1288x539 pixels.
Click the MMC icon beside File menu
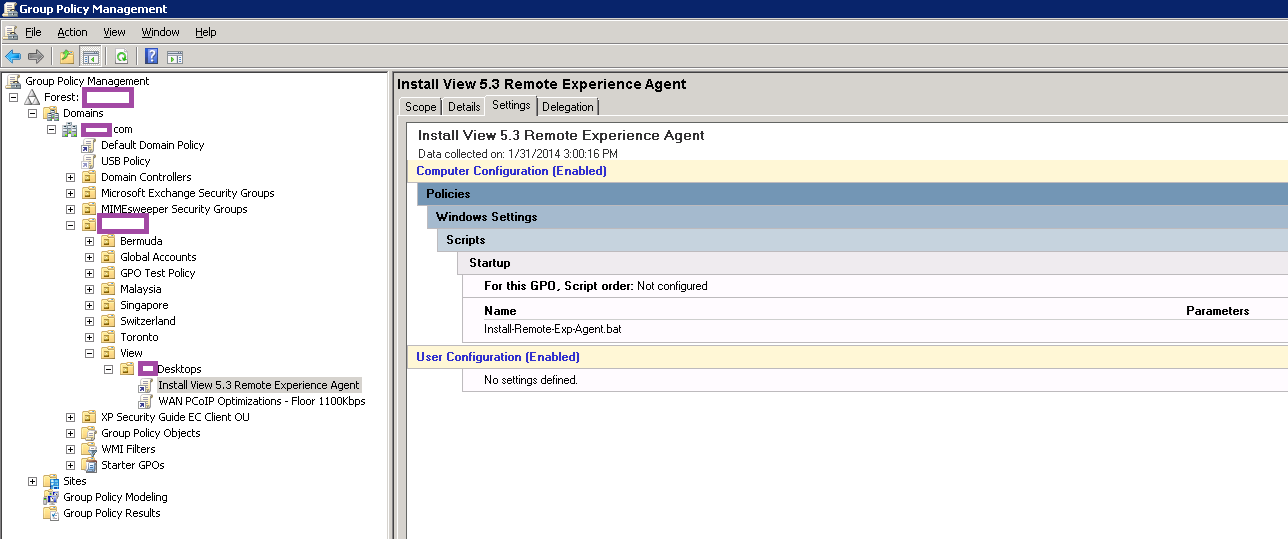(11, 32)
